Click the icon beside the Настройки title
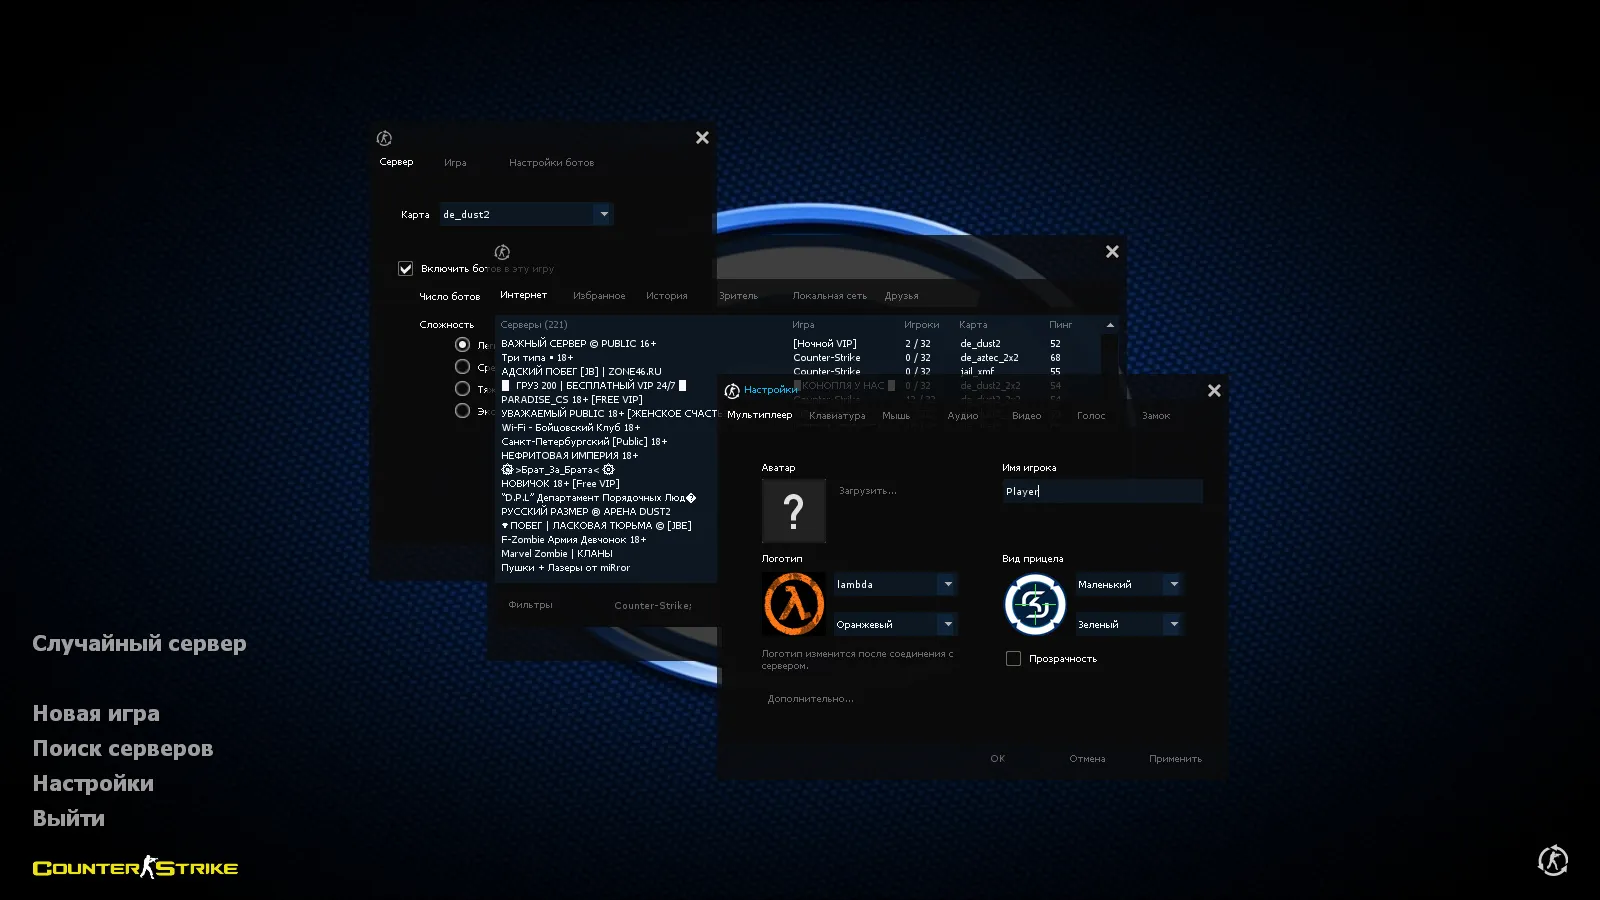This screenshot has height=900, width=1600. [732, 391]
